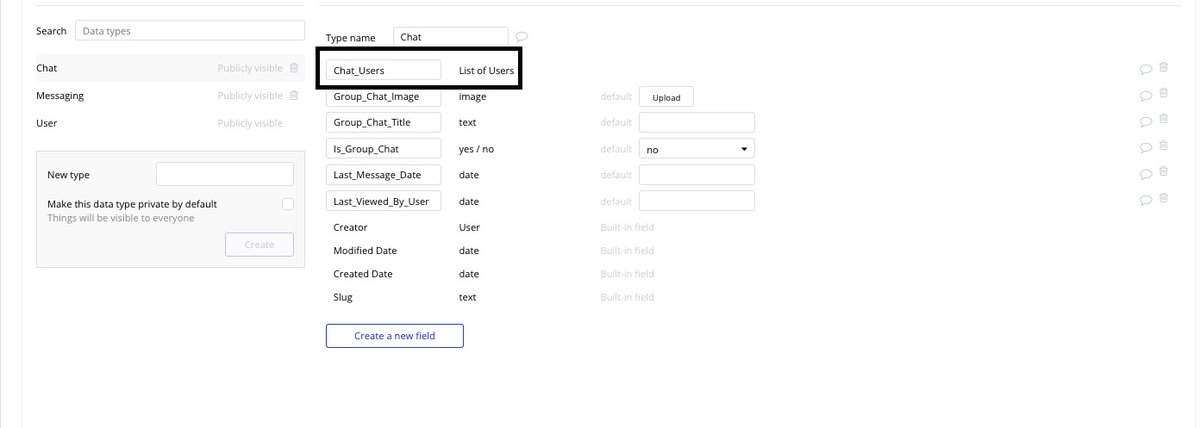Click Publicly visible label for Chat
This screenshot has height=428, width=1200.
click(x=250, y=68)
